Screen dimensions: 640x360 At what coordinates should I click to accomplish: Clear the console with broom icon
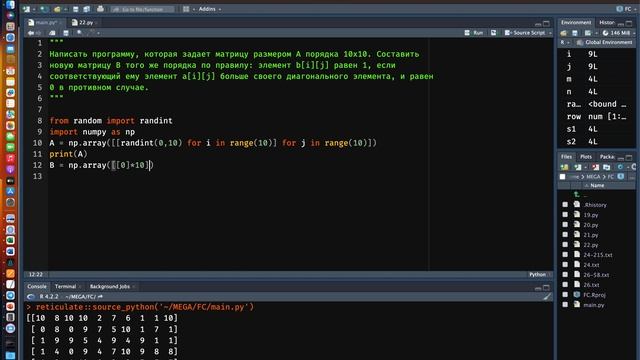coord(547,297)
